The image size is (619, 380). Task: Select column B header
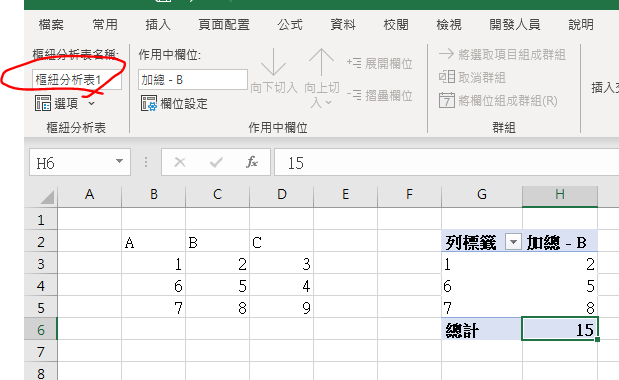point(154,195)
